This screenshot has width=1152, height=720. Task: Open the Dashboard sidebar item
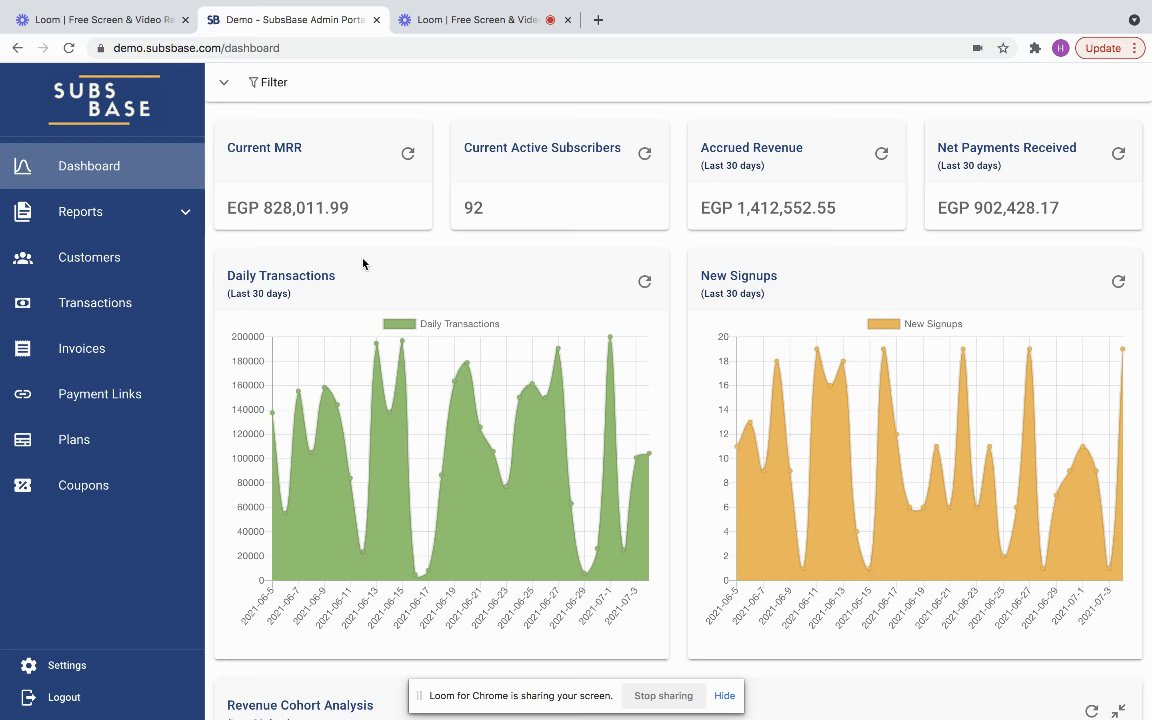pos(102,166)
